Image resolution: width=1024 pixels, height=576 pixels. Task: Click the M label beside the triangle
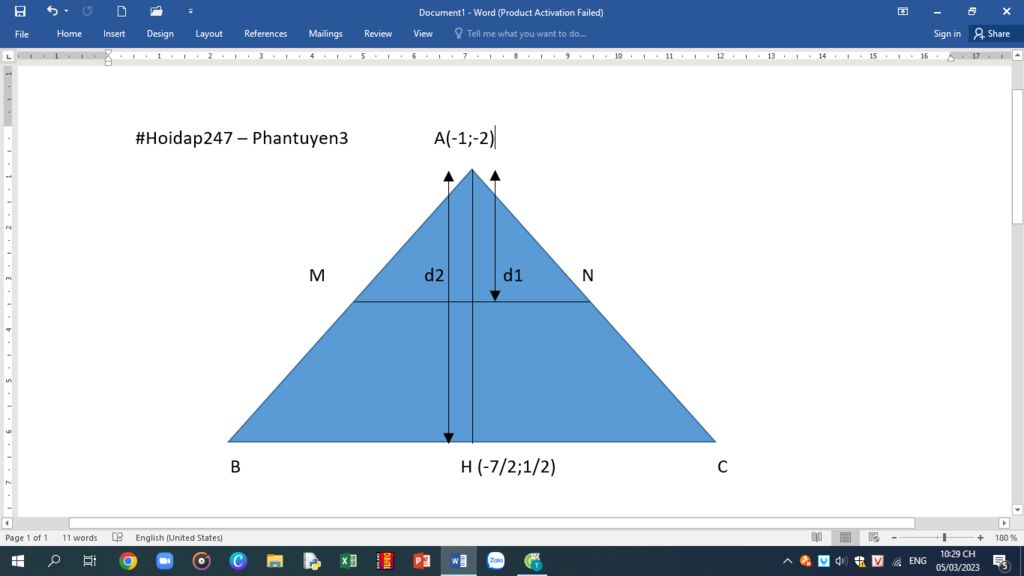(x=317, y=276)
